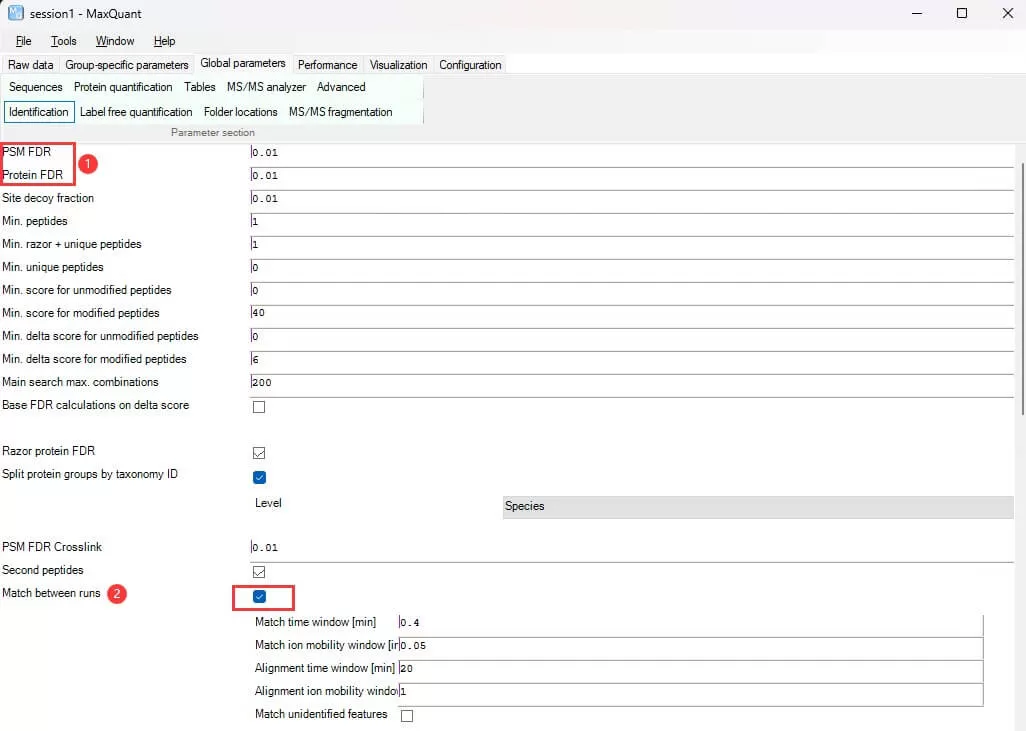Viewport: 1026px width, 731px height.
Task: Toggle Split protein groups by taxonomy ID
Action: [259, 477]
